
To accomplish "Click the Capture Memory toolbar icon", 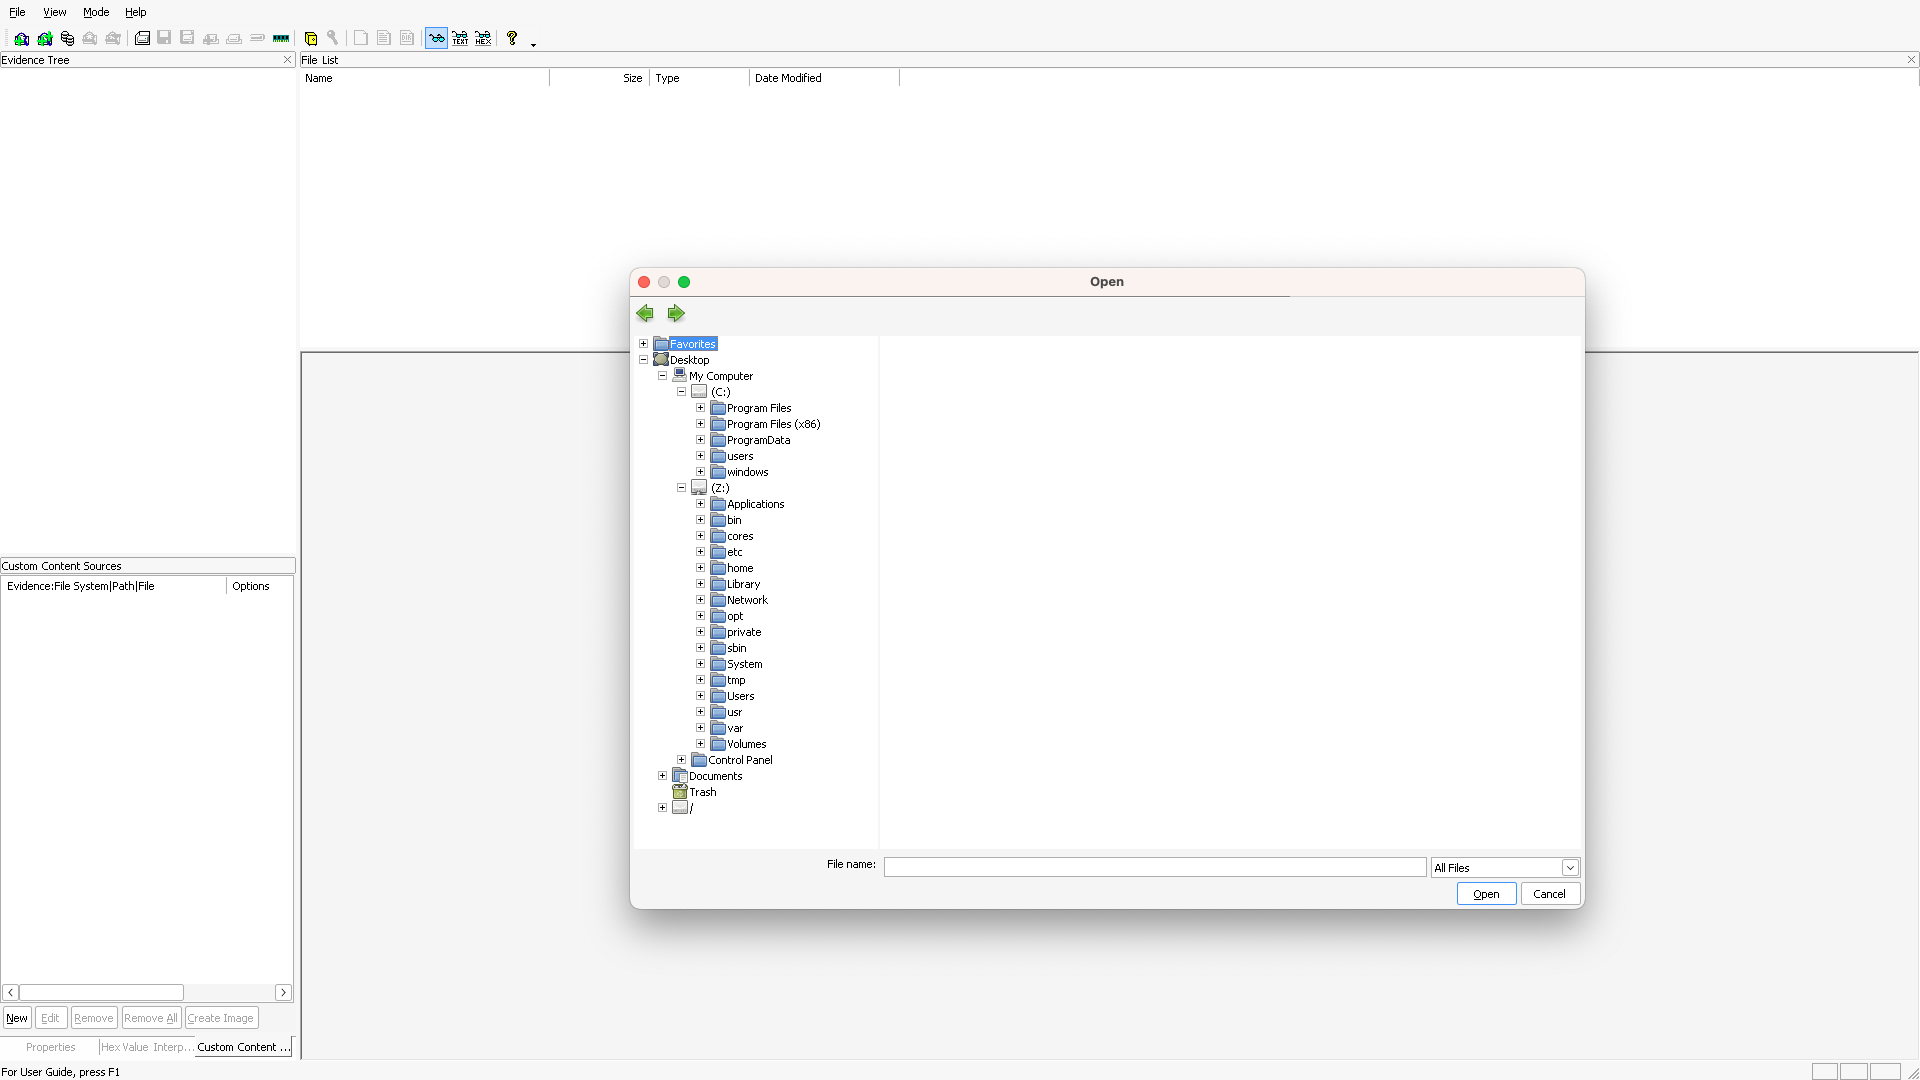I will coord(281,38).
